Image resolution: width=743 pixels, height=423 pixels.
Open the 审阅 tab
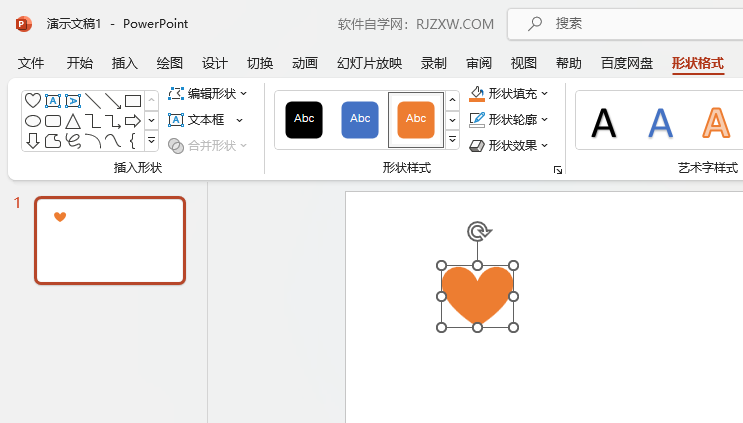pyautogui.click(x=479, y=63)
